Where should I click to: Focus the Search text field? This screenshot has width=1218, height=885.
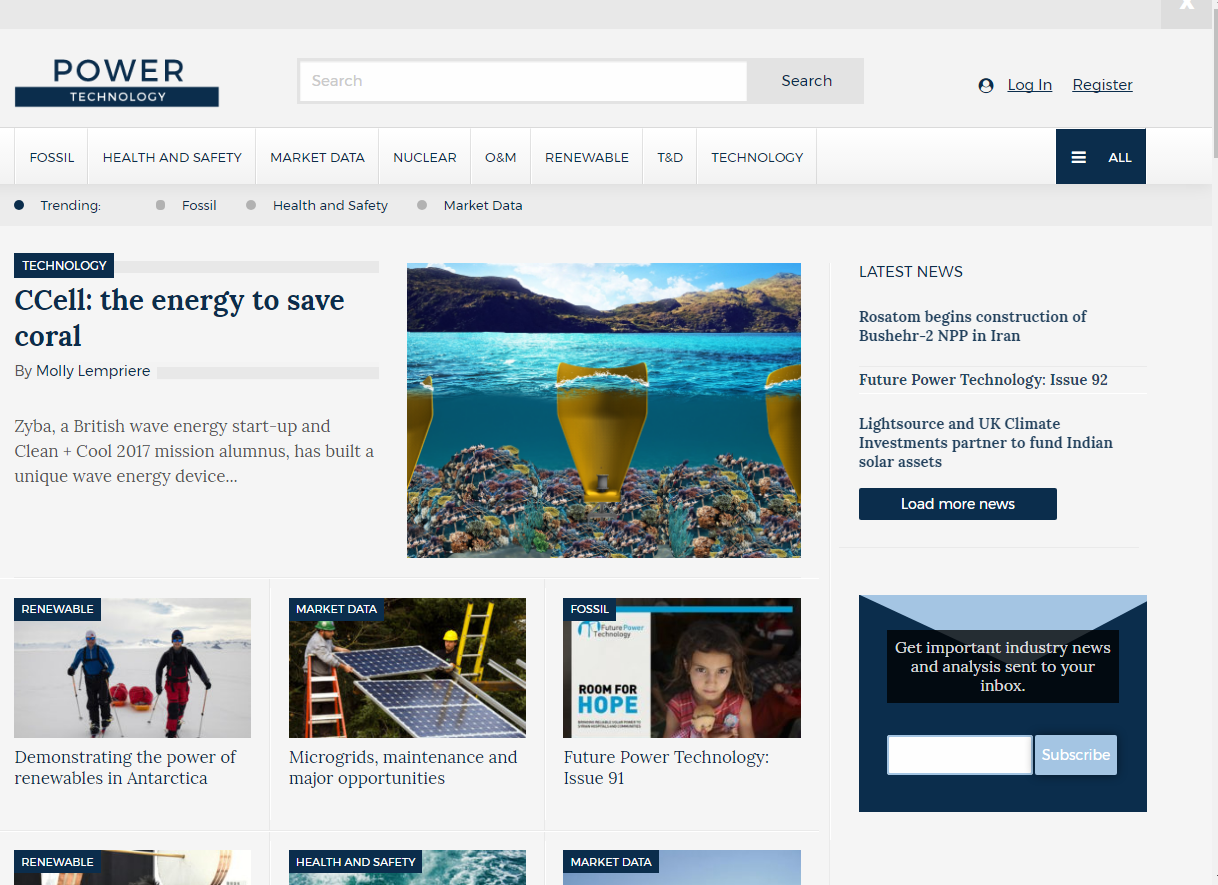(x=523, y=81)
